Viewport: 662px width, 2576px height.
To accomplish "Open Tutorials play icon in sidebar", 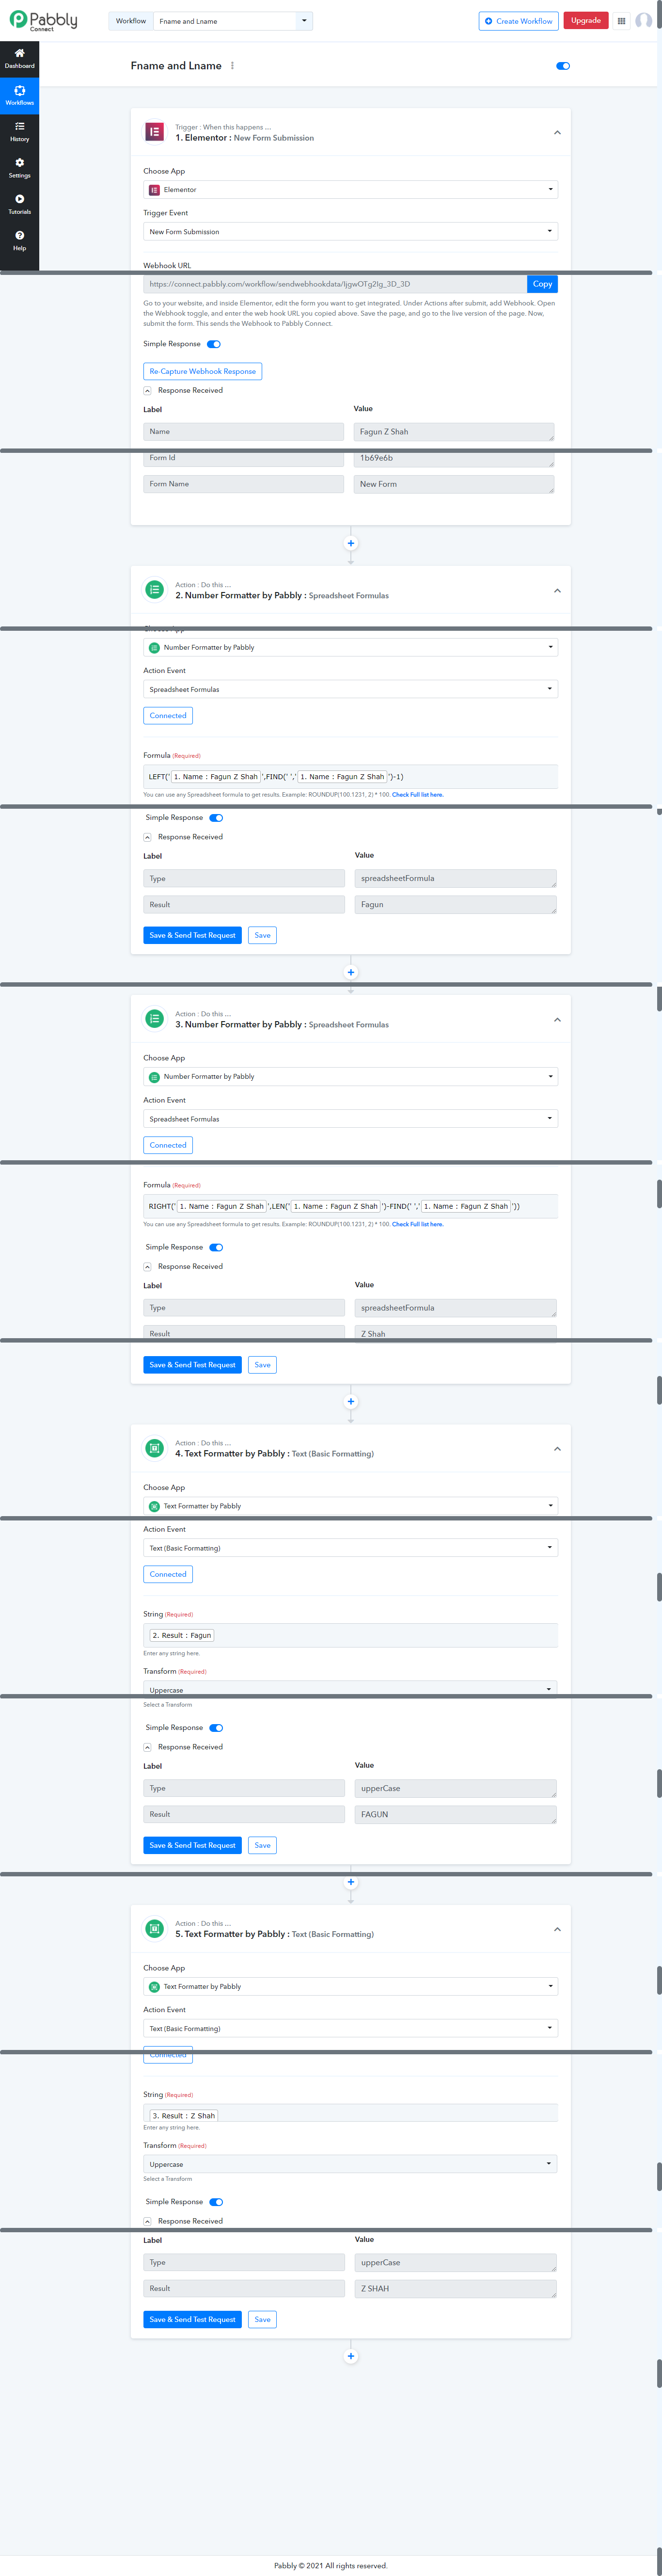I will (19, 204).
